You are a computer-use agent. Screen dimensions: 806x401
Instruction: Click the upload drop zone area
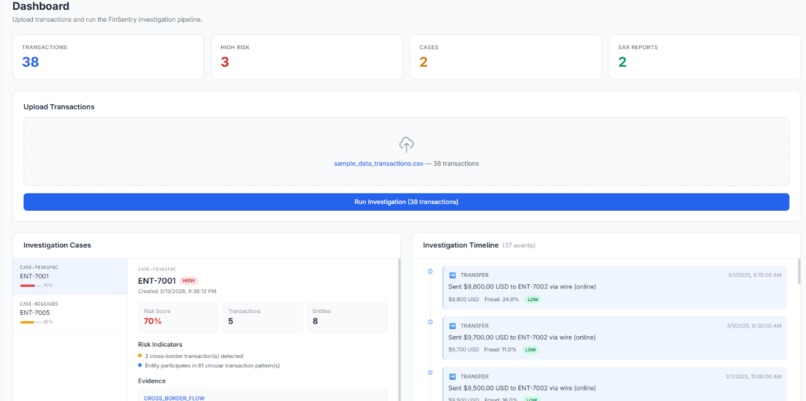tap(406, 152)
